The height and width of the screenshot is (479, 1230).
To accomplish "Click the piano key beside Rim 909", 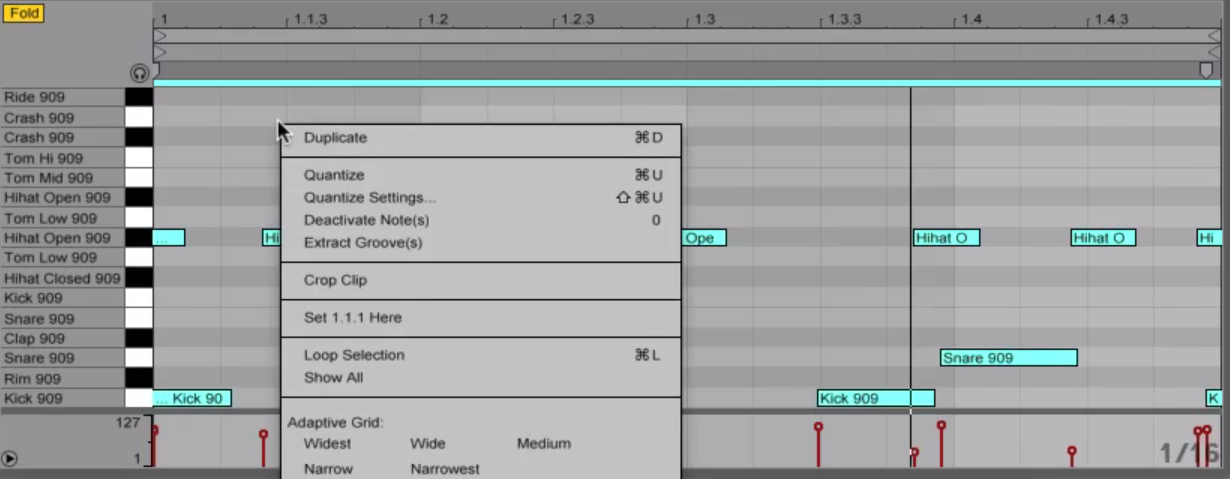I will coord(139,378).
